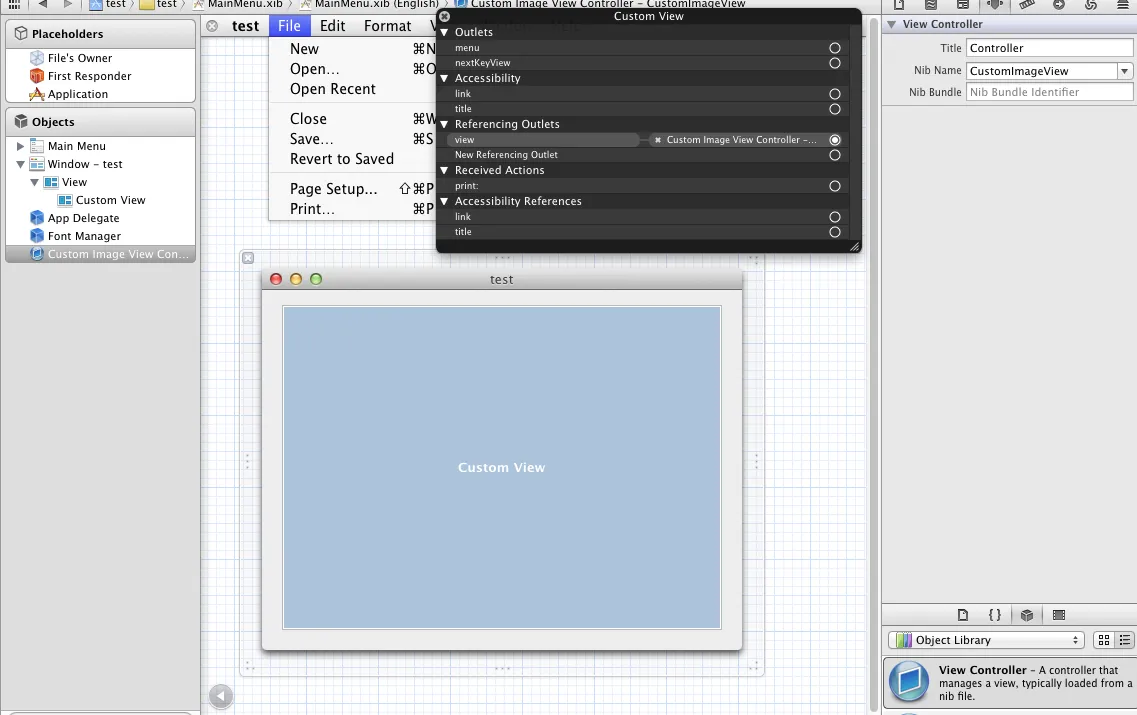Viewport: 1137px width, 715px height.
Task: Collapse the Accessibility section
Action: [x=445, y=78]
